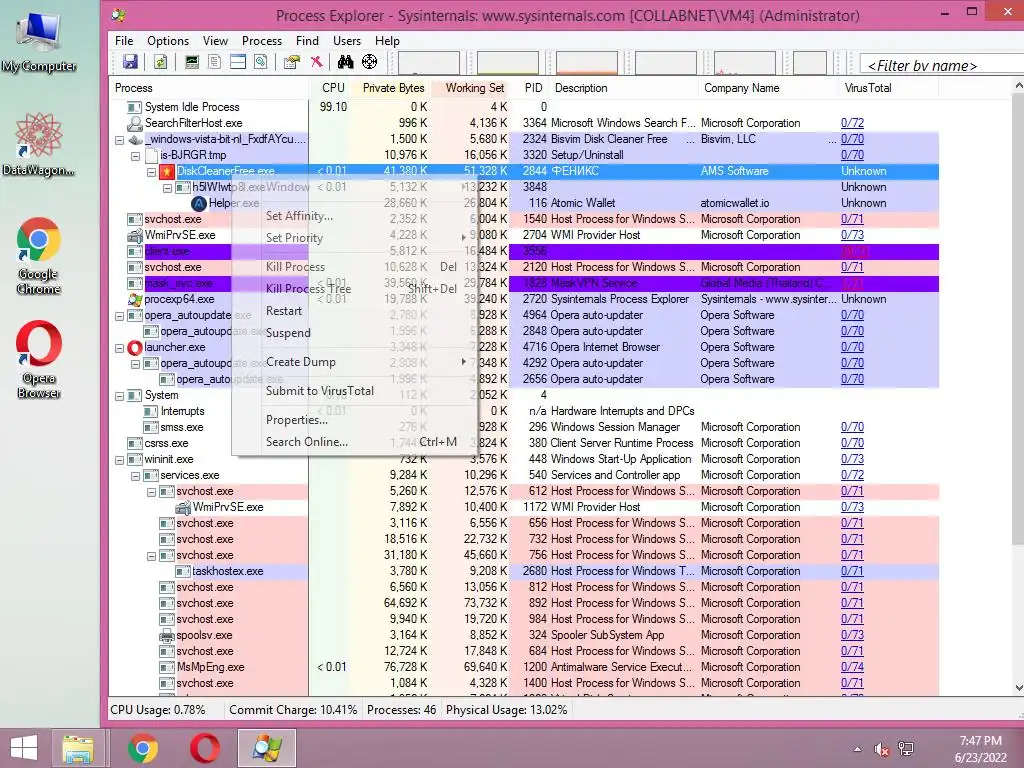This screenshot has width=1024, height=768.
Task: Collapse the services.exe tree node
Action: tap(135, 476)
